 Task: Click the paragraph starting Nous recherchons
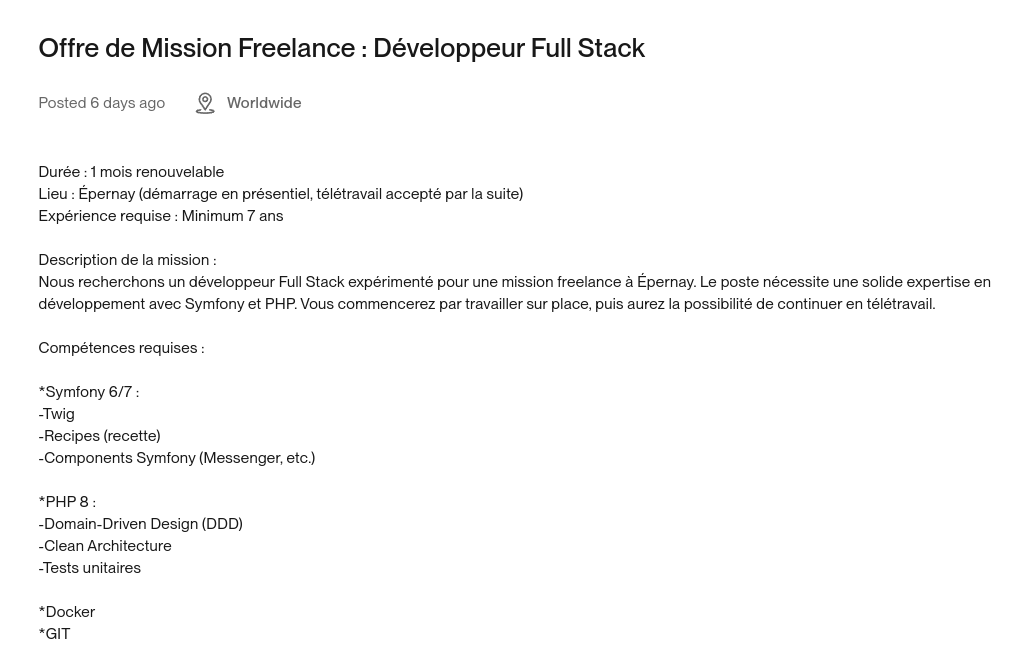pyautogui.click(x=514, y=293)
